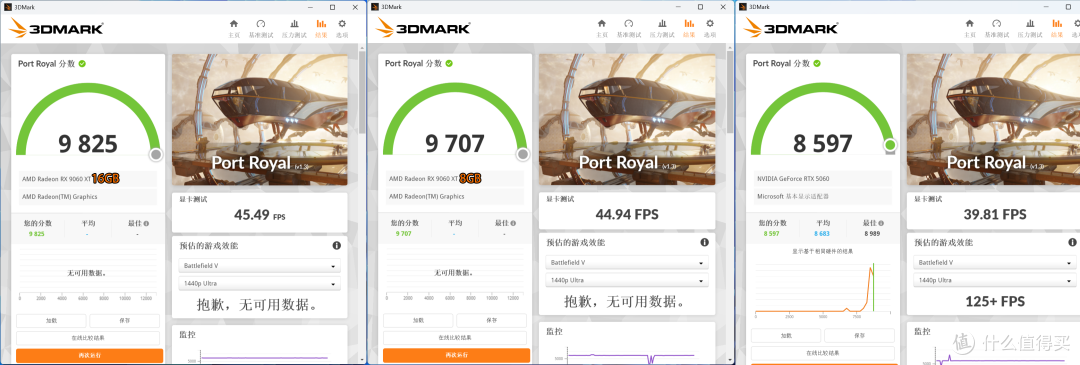Open Battlefield V dropdown in middle 9 707 window
Image resolution: width=1080 pixels, height=365 pixels.
[627, 263]
